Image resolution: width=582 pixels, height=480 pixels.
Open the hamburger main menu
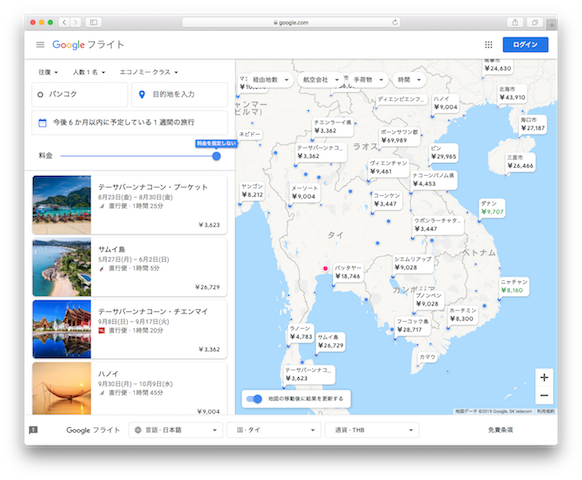click(40, 45)
